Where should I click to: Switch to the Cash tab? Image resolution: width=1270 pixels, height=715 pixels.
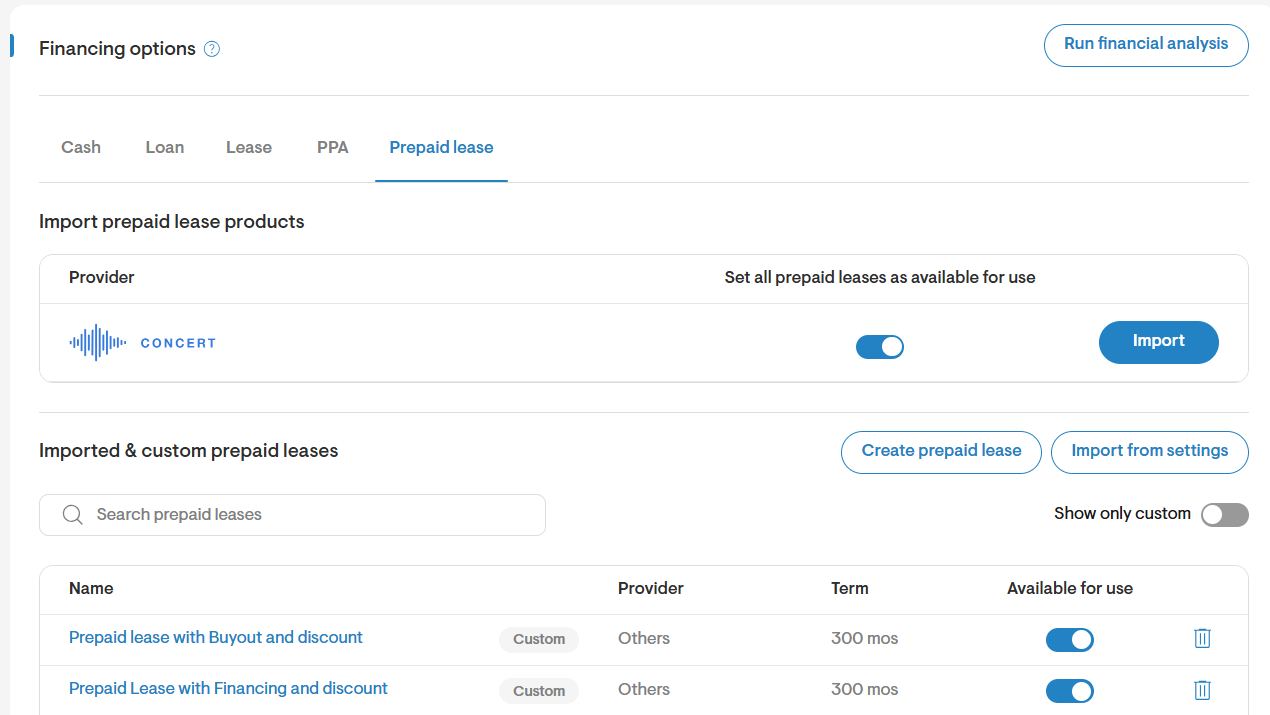(81, 147)
